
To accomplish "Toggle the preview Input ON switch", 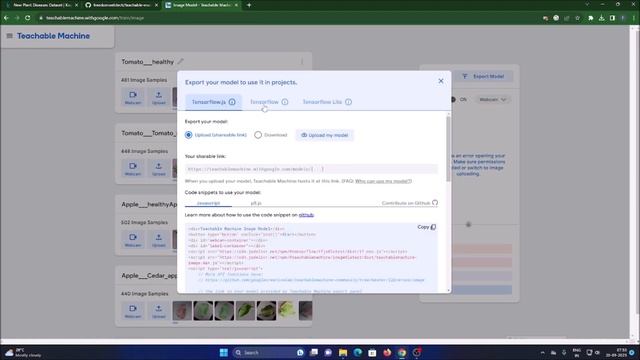I will 453,100.
